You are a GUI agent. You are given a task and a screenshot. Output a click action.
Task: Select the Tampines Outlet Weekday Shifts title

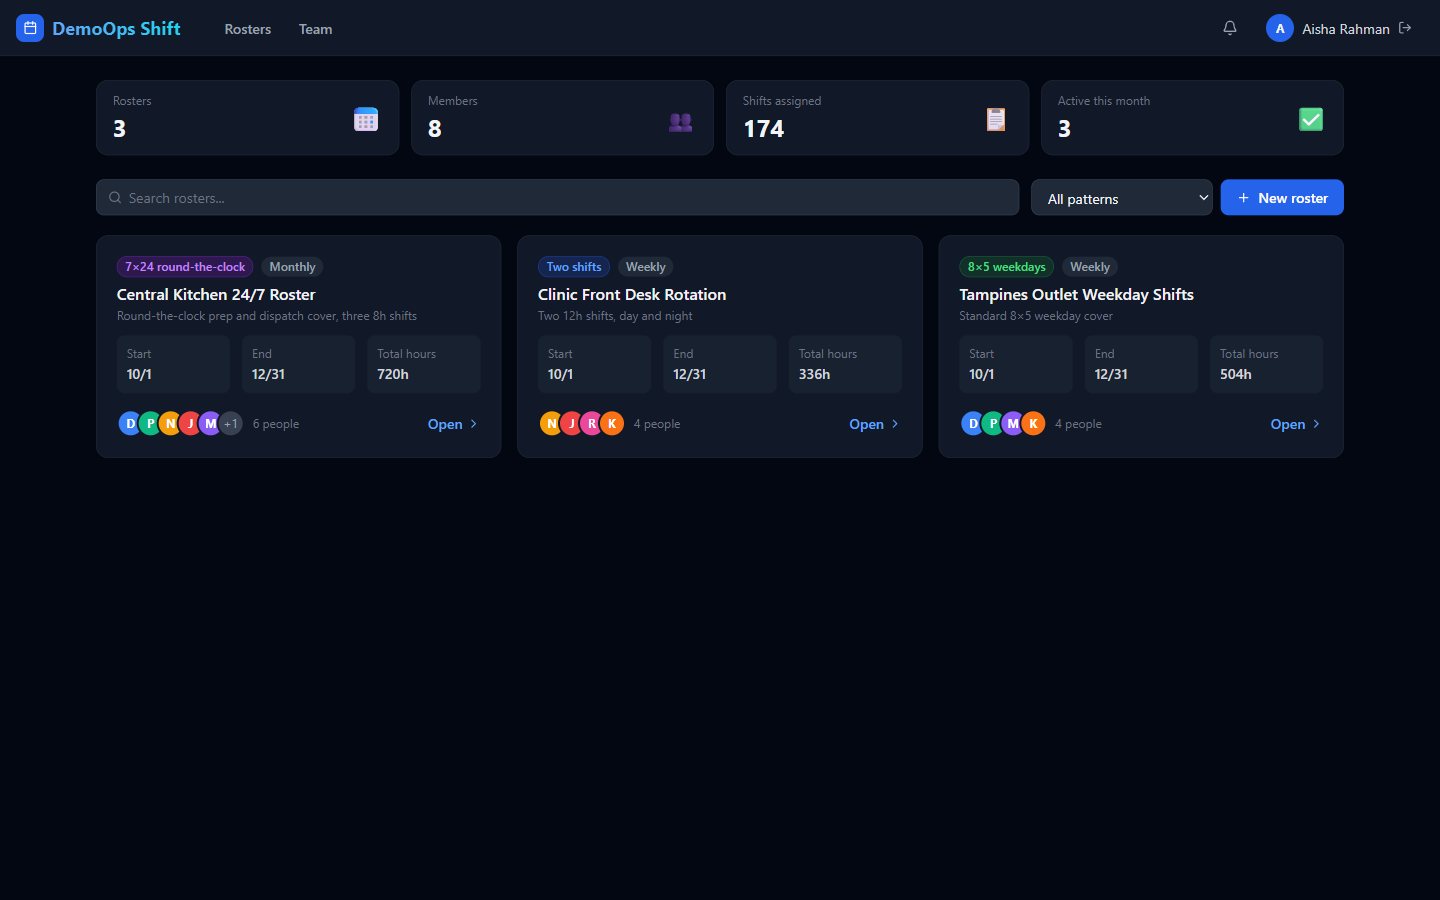[1076, 294]
